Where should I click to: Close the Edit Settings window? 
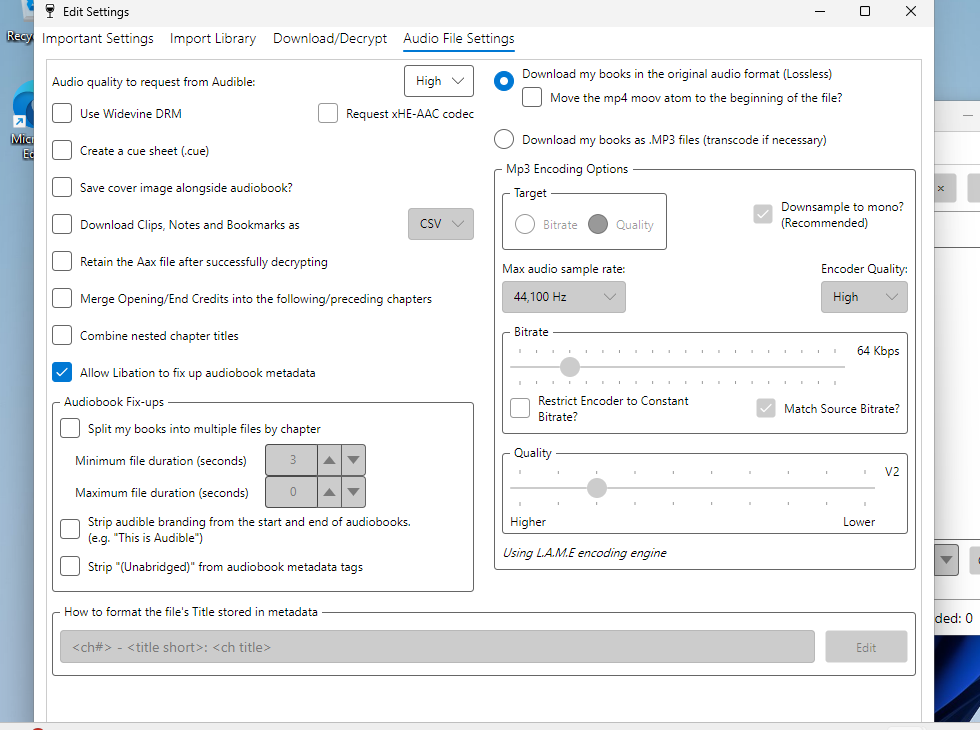[x=911, y=11]
